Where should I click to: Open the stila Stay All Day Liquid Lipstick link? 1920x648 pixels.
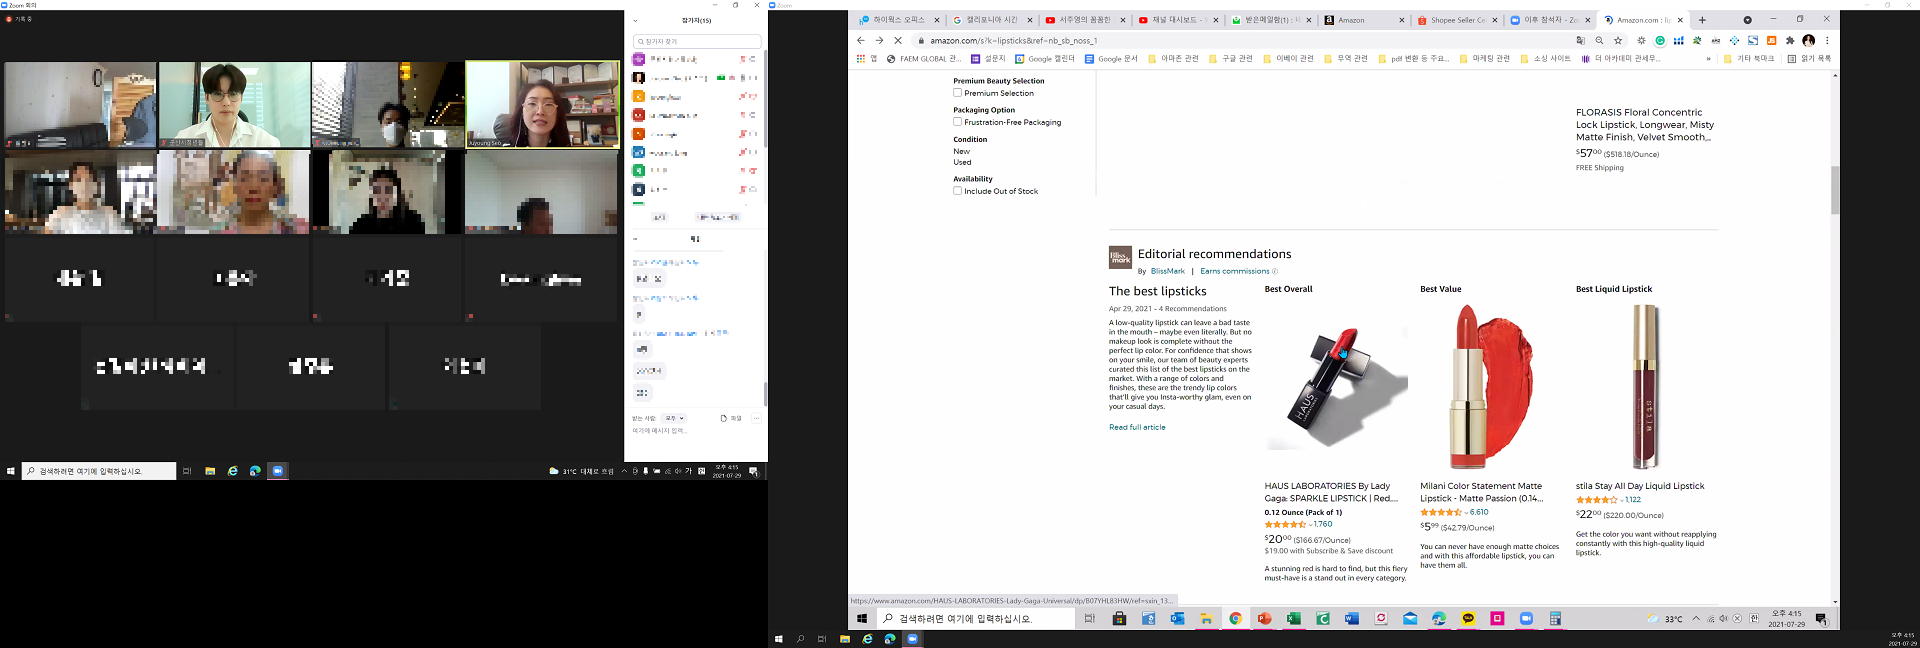tap(1640, 486)
